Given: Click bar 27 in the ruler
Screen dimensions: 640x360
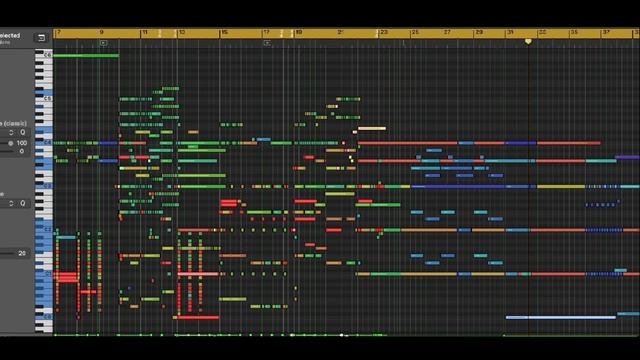Looking at the screenshot, I should (x=447, y=32).
